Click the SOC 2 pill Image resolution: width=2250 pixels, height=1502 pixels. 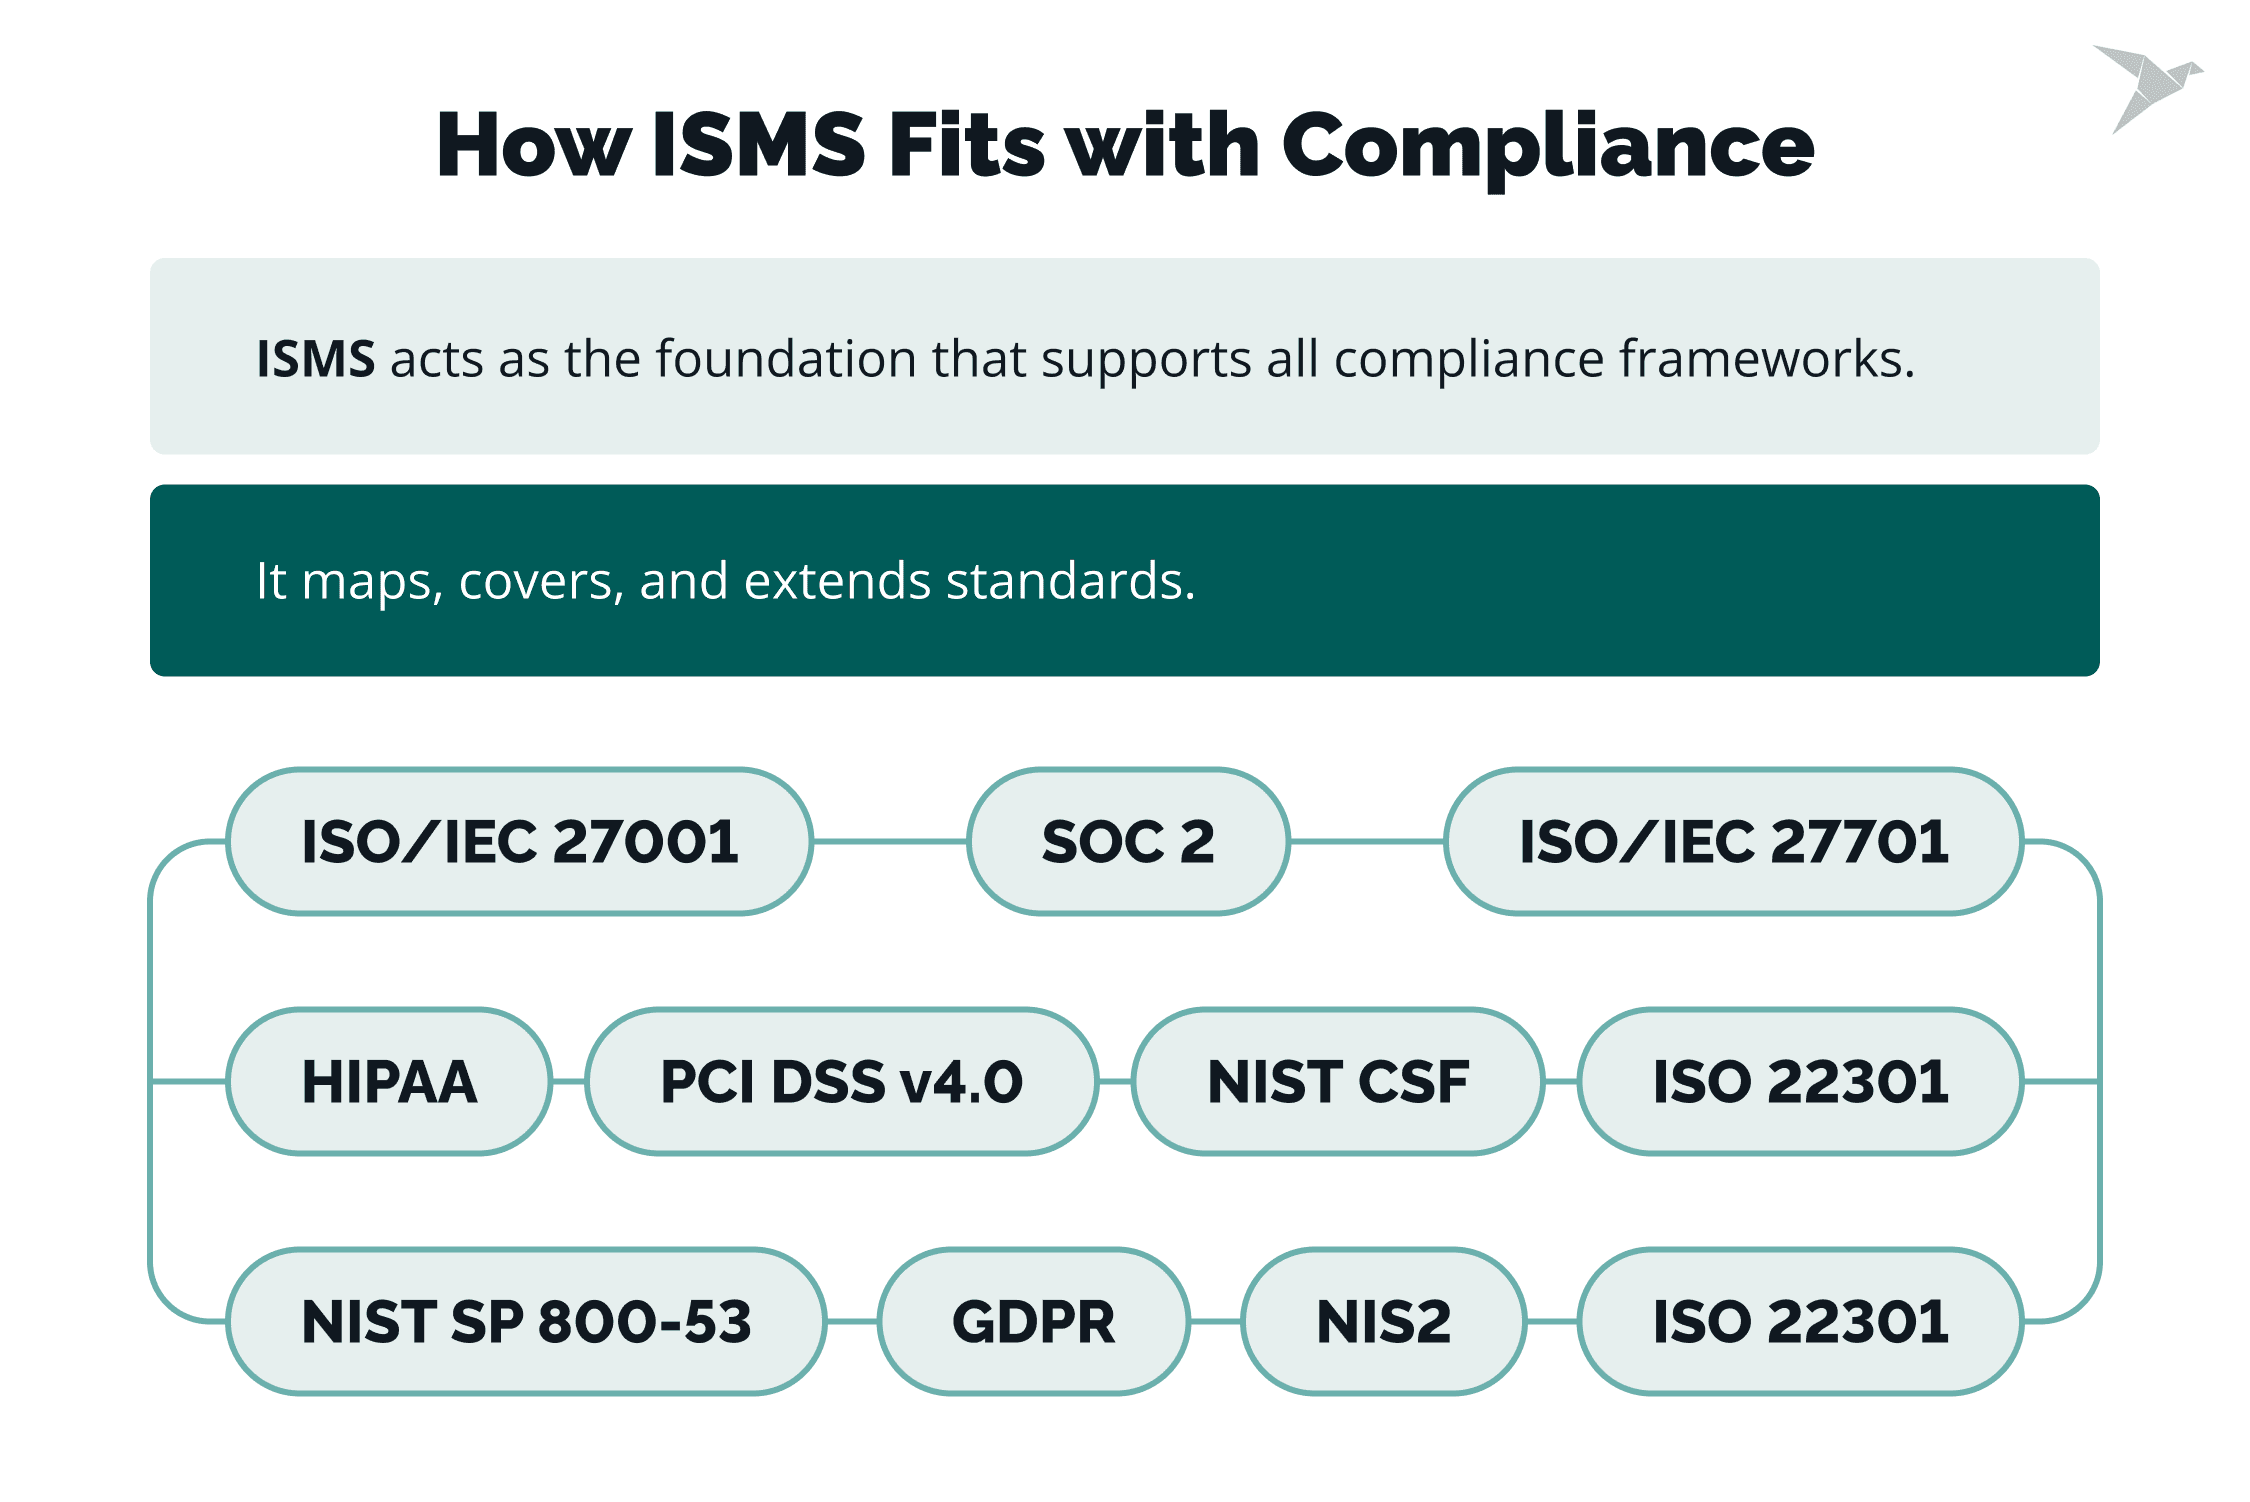[1128, 842]
